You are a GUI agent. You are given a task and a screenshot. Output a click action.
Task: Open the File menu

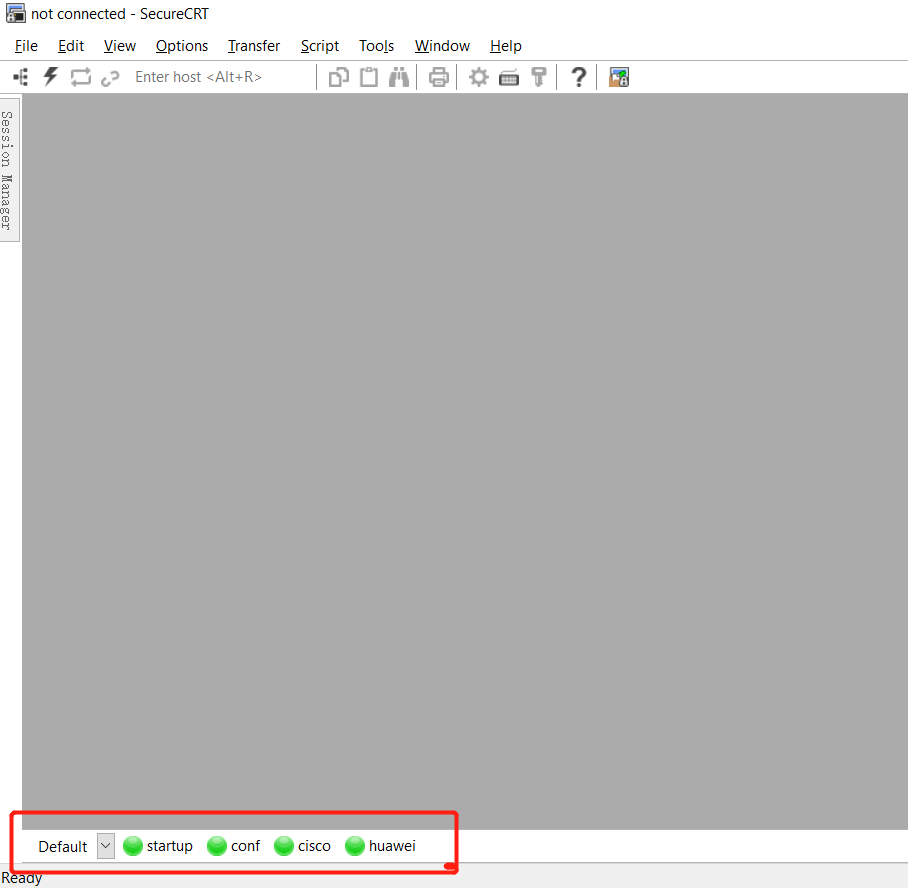[26, 46]
